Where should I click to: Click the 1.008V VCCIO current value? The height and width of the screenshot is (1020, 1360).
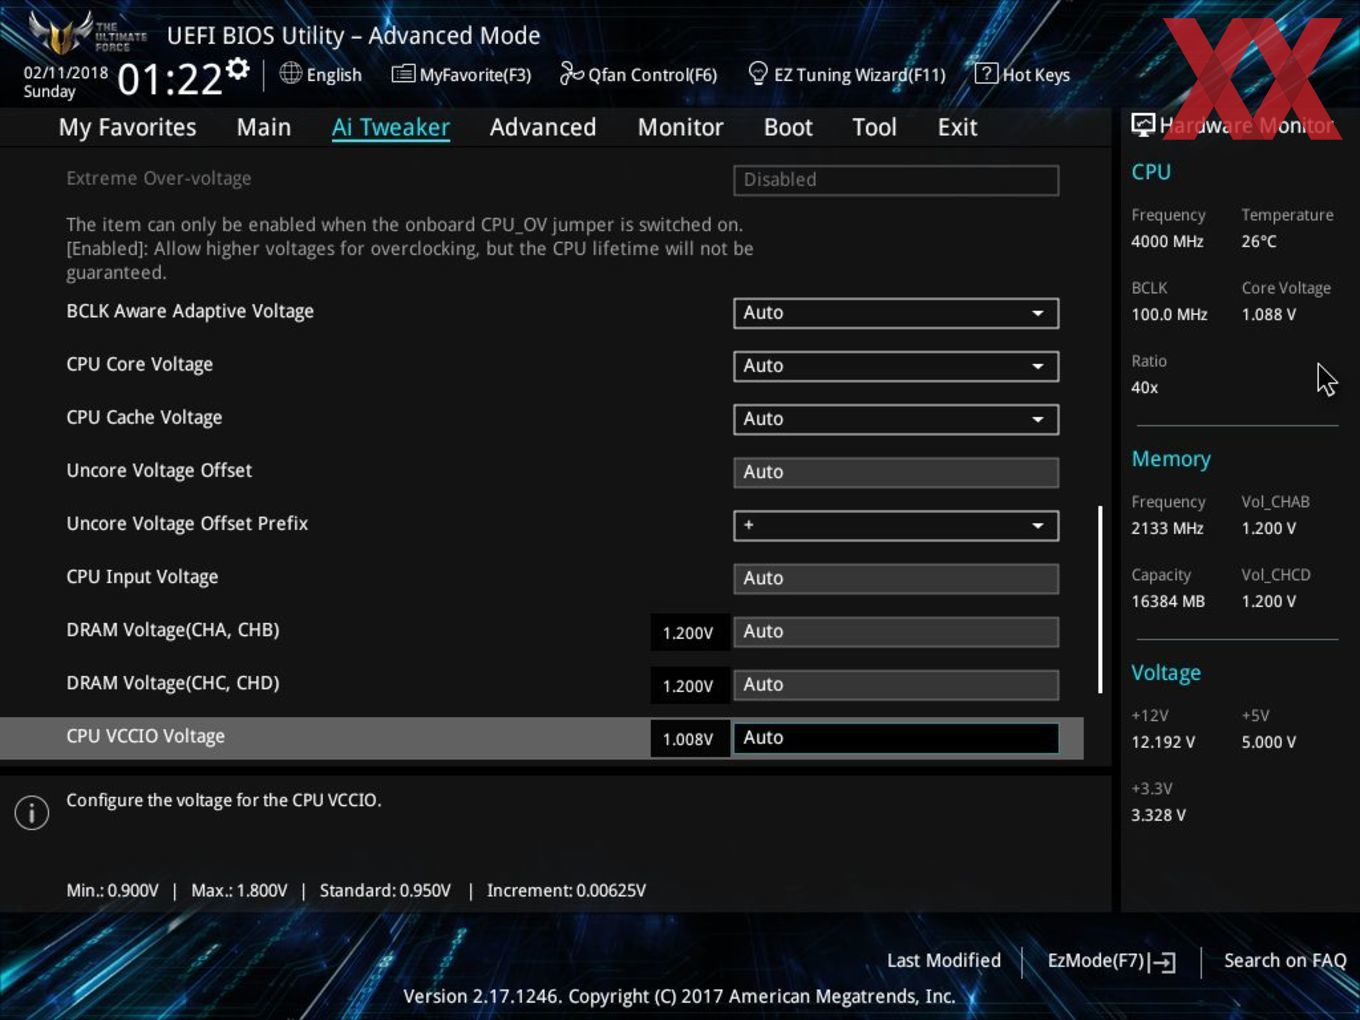[688, 739]
